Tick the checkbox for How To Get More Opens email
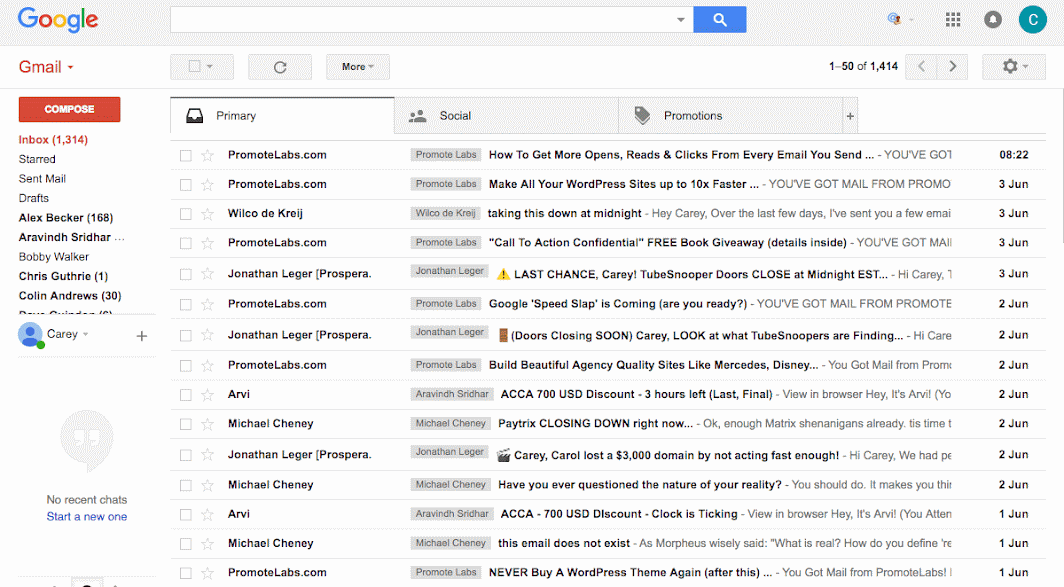 point(185,155)
